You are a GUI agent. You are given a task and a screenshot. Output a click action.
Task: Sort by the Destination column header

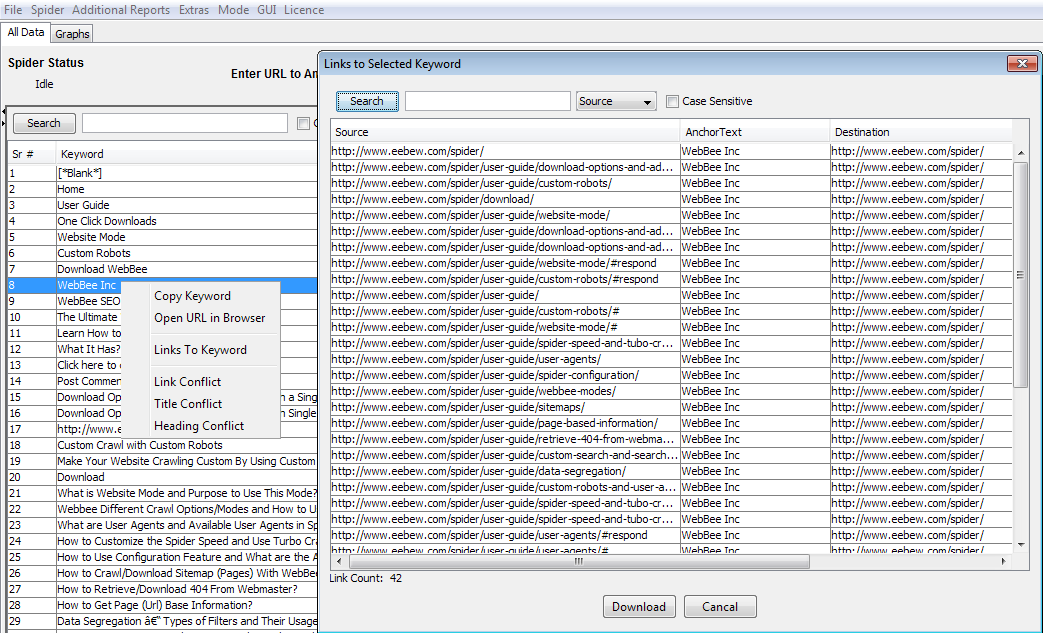(921, 132)
